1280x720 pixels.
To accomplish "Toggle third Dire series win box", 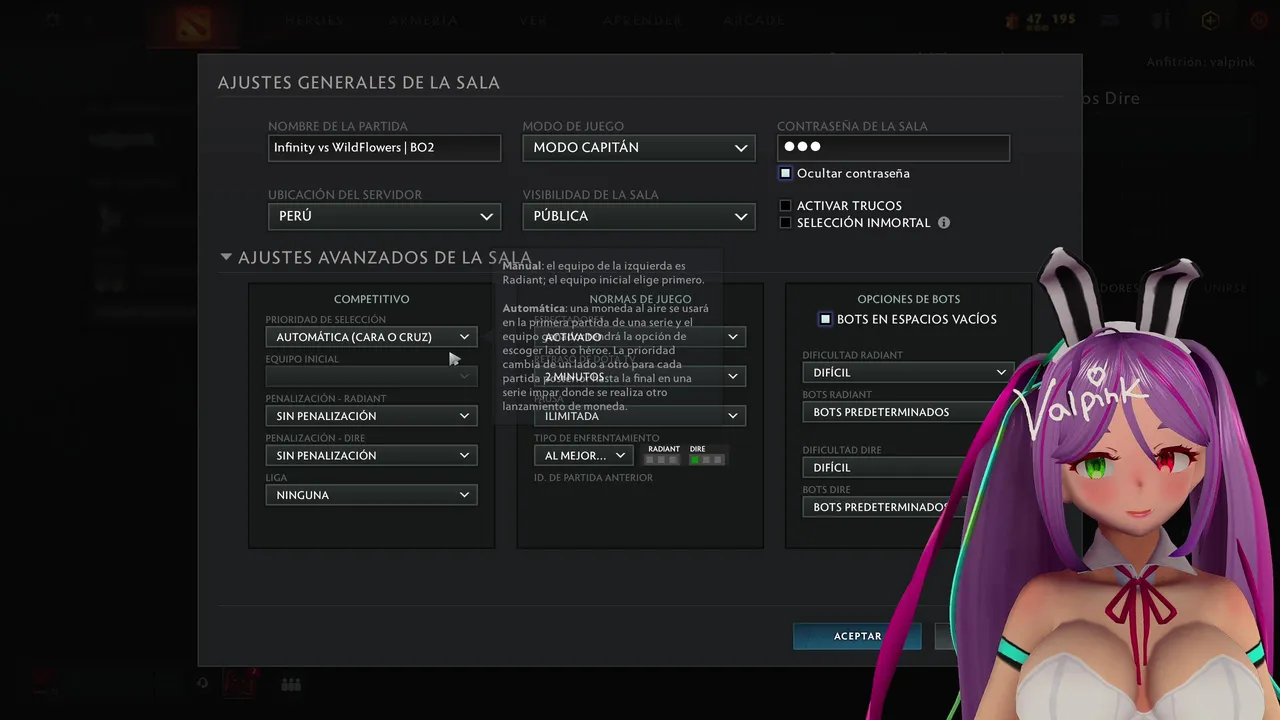I will (x=718, y=460).
